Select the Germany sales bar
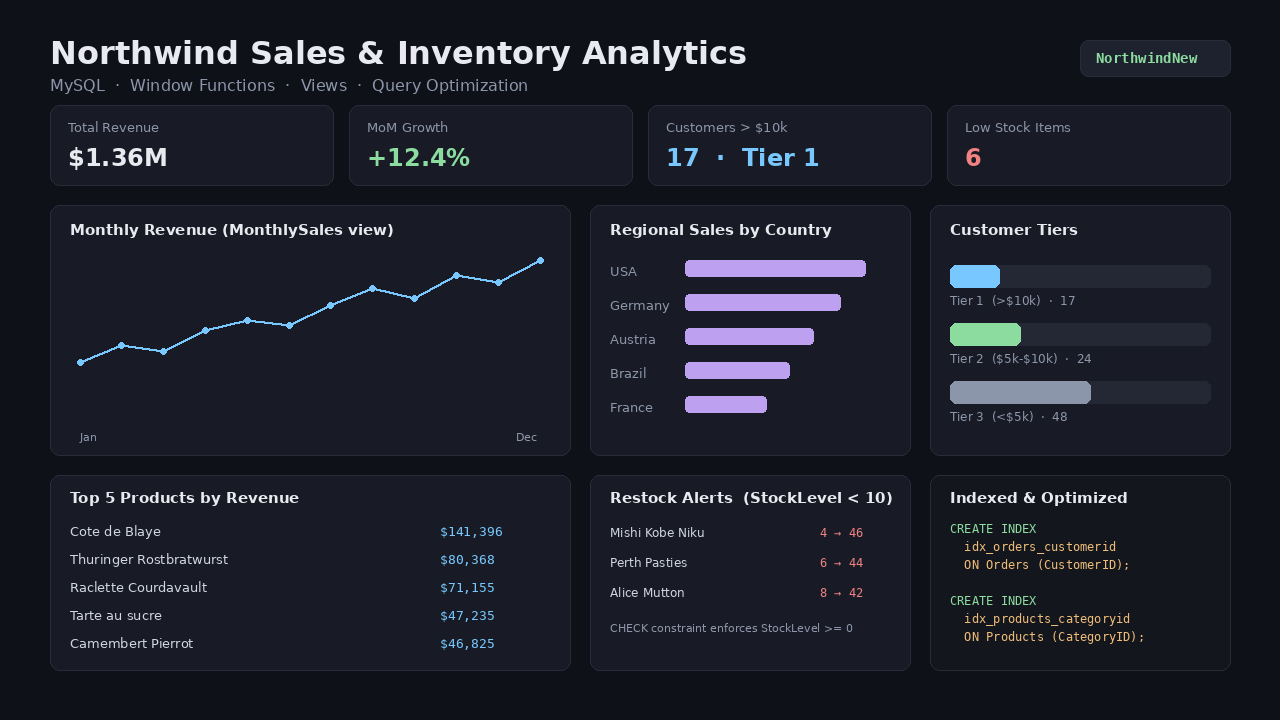1280x720 pixels. tap(763, 302)
